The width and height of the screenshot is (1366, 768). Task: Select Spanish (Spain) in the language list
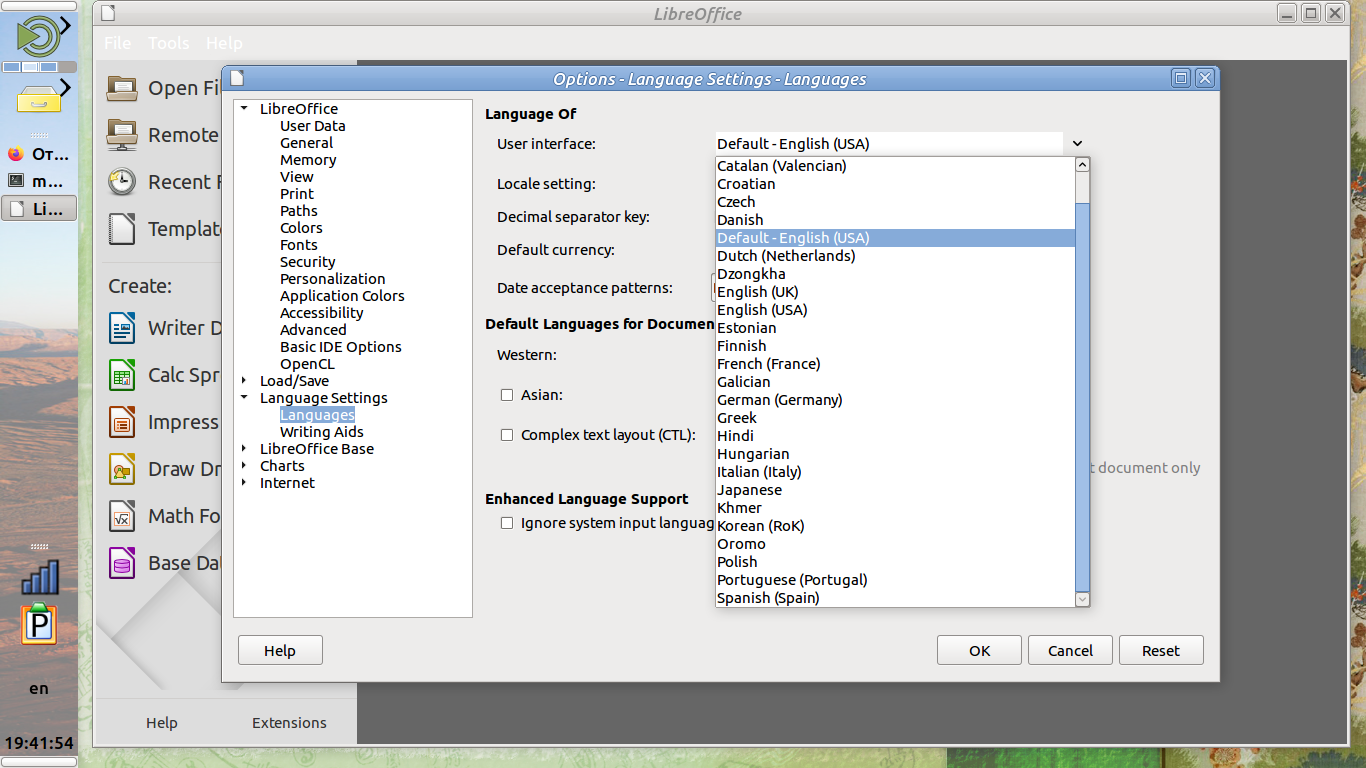point(896,598)
